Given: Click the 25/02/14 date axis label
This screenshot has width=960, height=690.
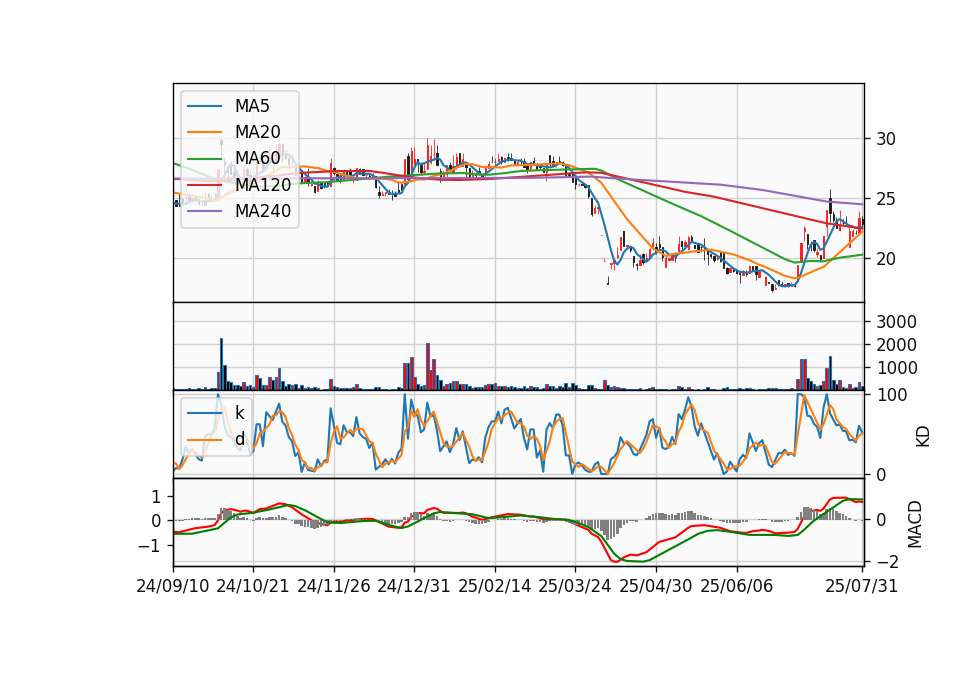Looking at the screenshot, I should pos(495,586).
